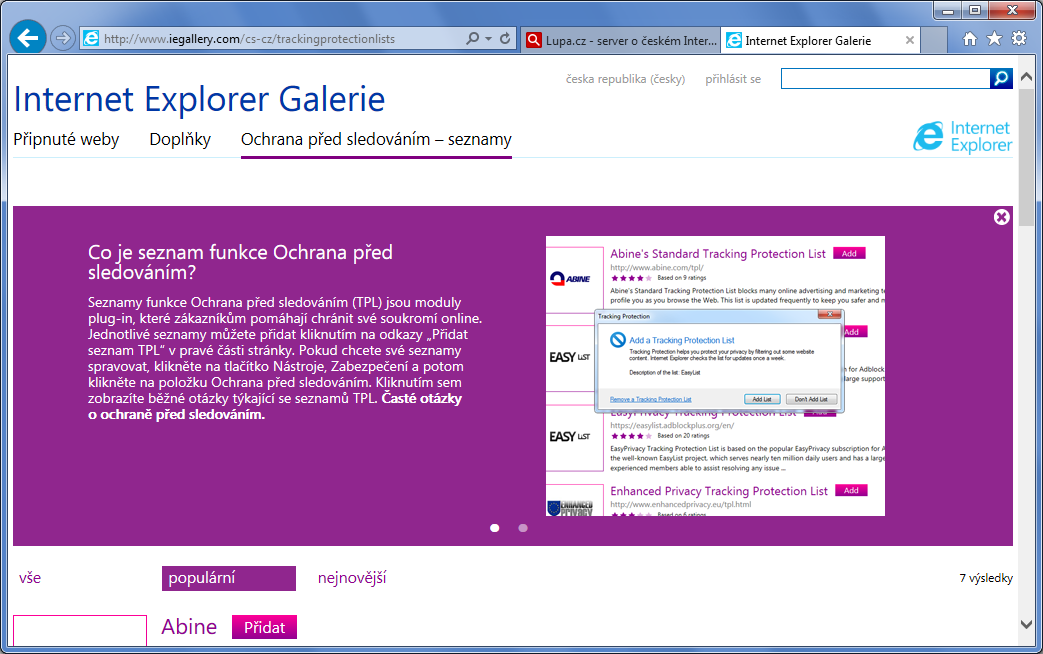Screen dimensions: 1043x654
Task: Close the purple info banner
Action: [x=1002, y=217]
